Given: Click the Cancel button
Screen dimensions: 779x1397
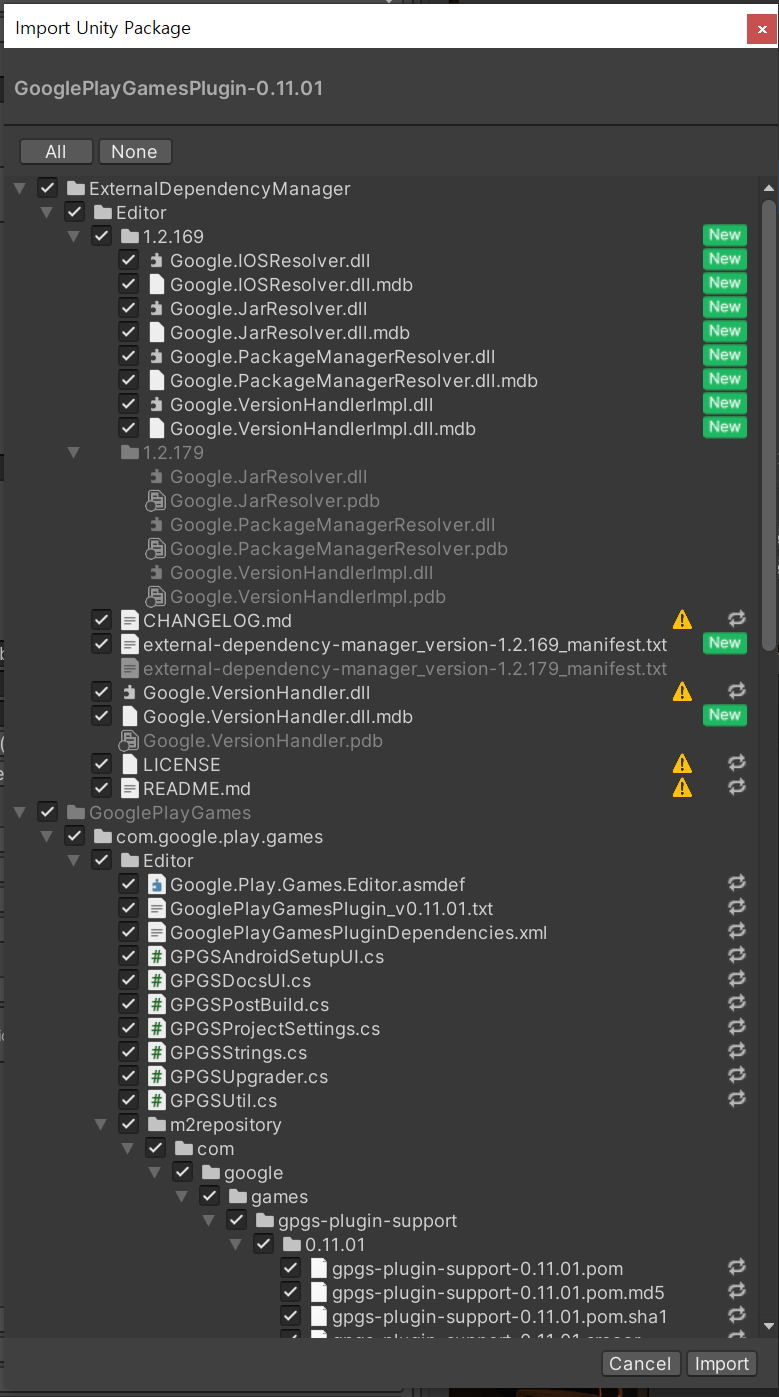Looking at the screenshot, I should point(640,1364).
